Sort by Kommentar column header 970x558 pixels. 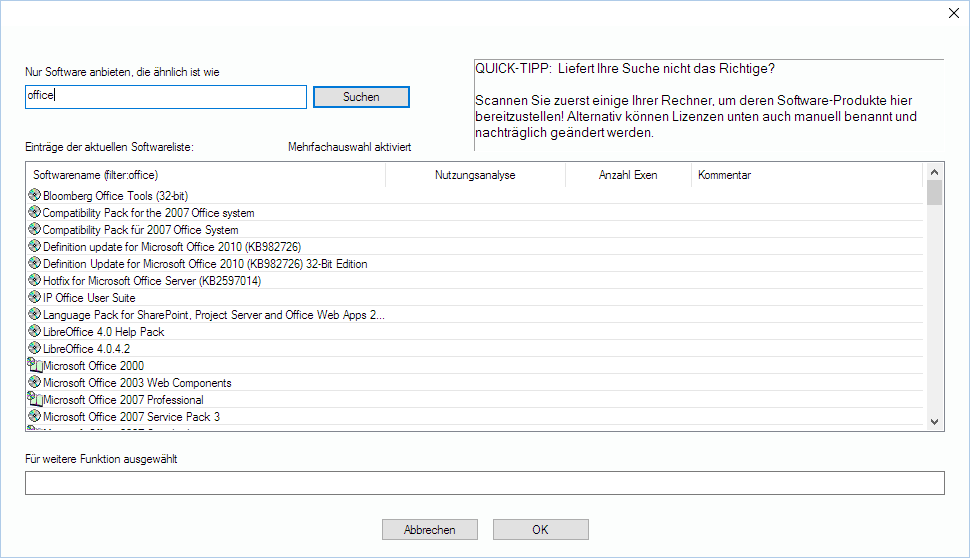(x=807, y=175)
